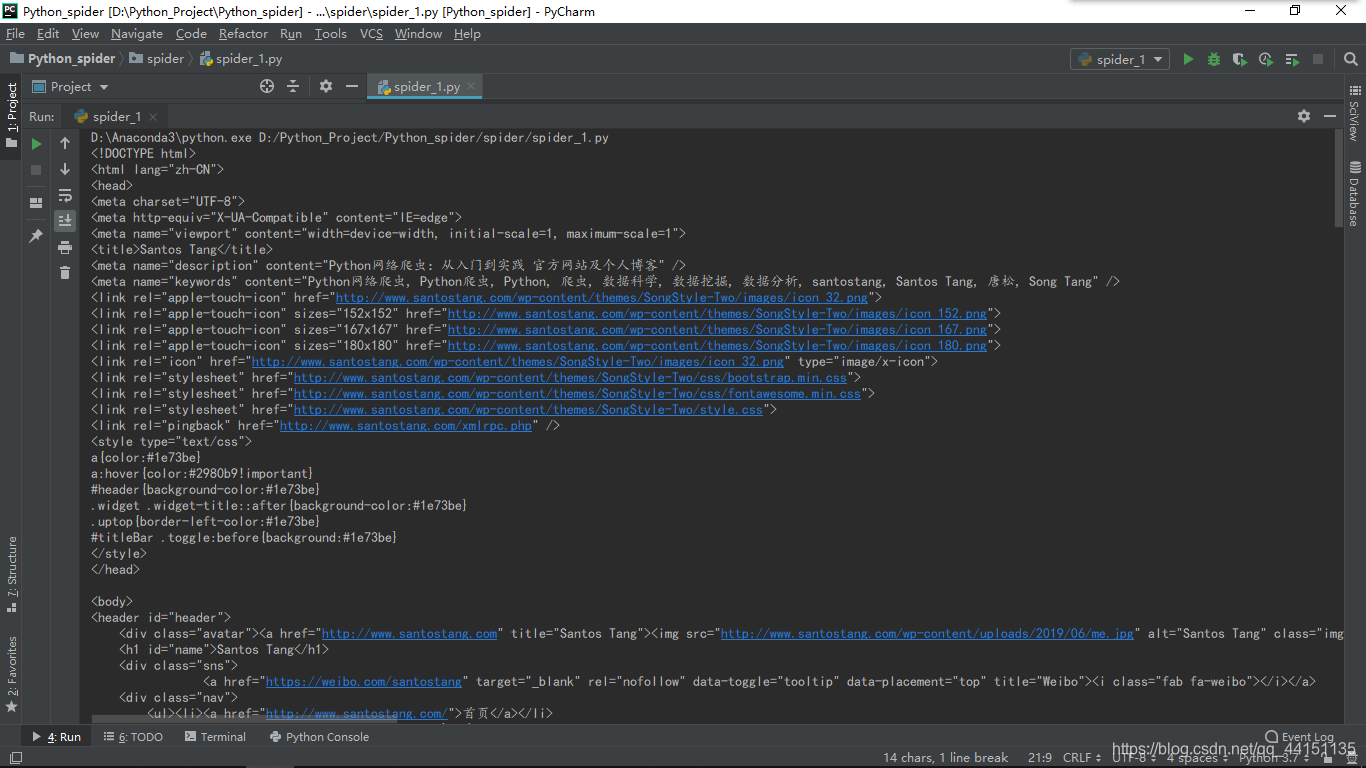Toggle the 1: Project side tab
Viewport: 1366px width, 768px height.
coord(11,115)
